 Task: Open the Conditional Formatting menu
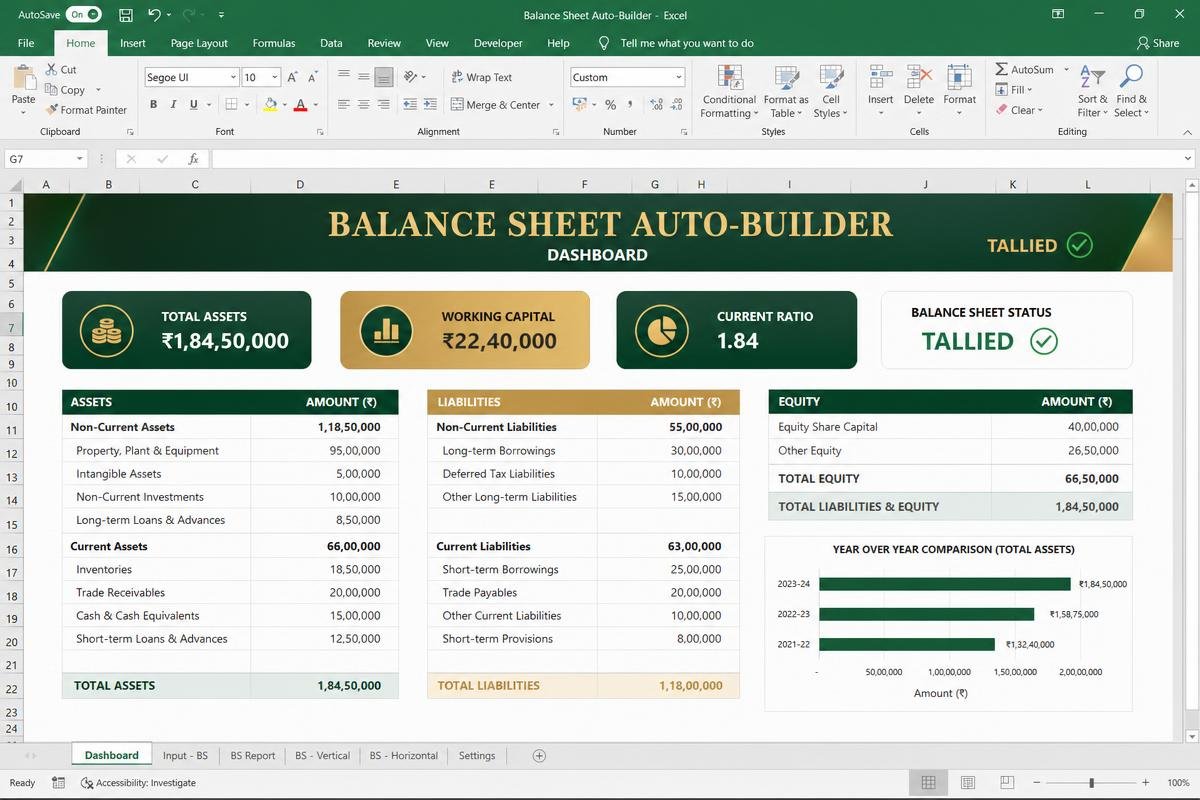(729, 92)
